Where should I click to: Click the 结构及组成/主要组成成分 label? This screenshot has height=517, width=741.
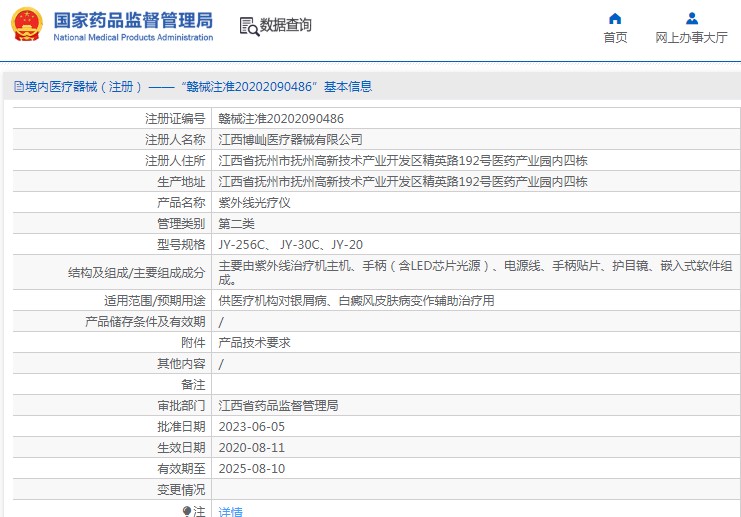point(137,273)
